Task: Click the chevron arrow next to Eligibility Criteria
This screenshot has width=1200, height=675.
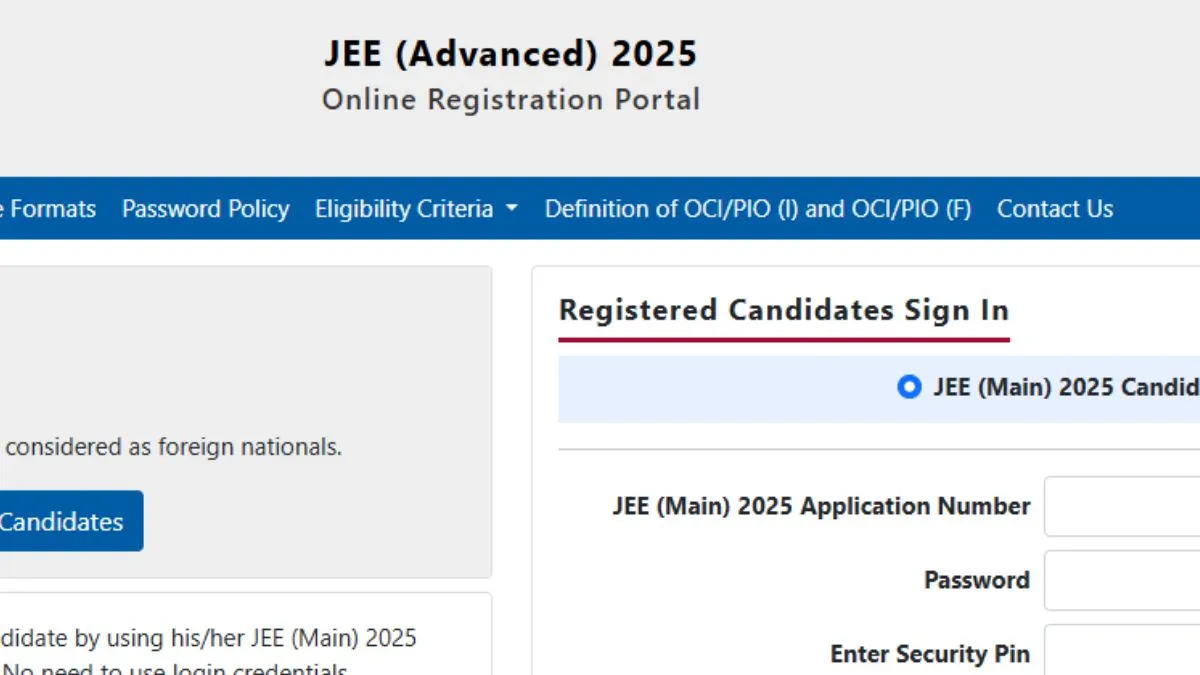Action: point(511,209)
